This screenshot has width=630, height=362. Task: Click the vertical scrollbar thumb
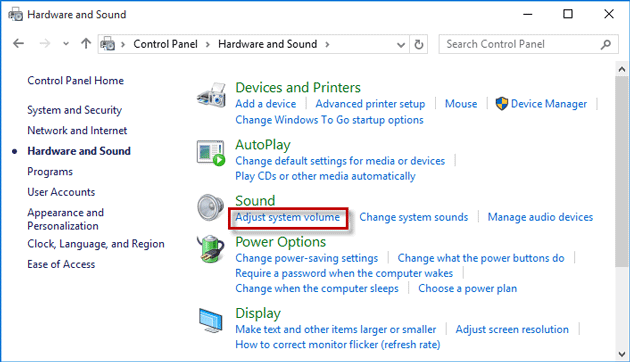(621, 171)
